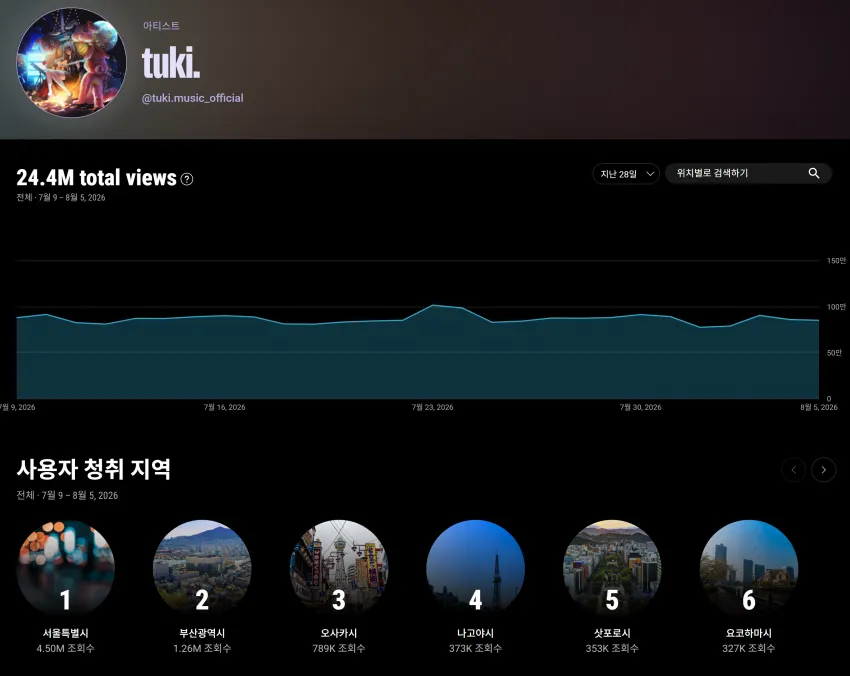Click the 789K 조회수 view count
This screenshot has height=676, width=850.
pyautogui.click(x=339, y=648)
